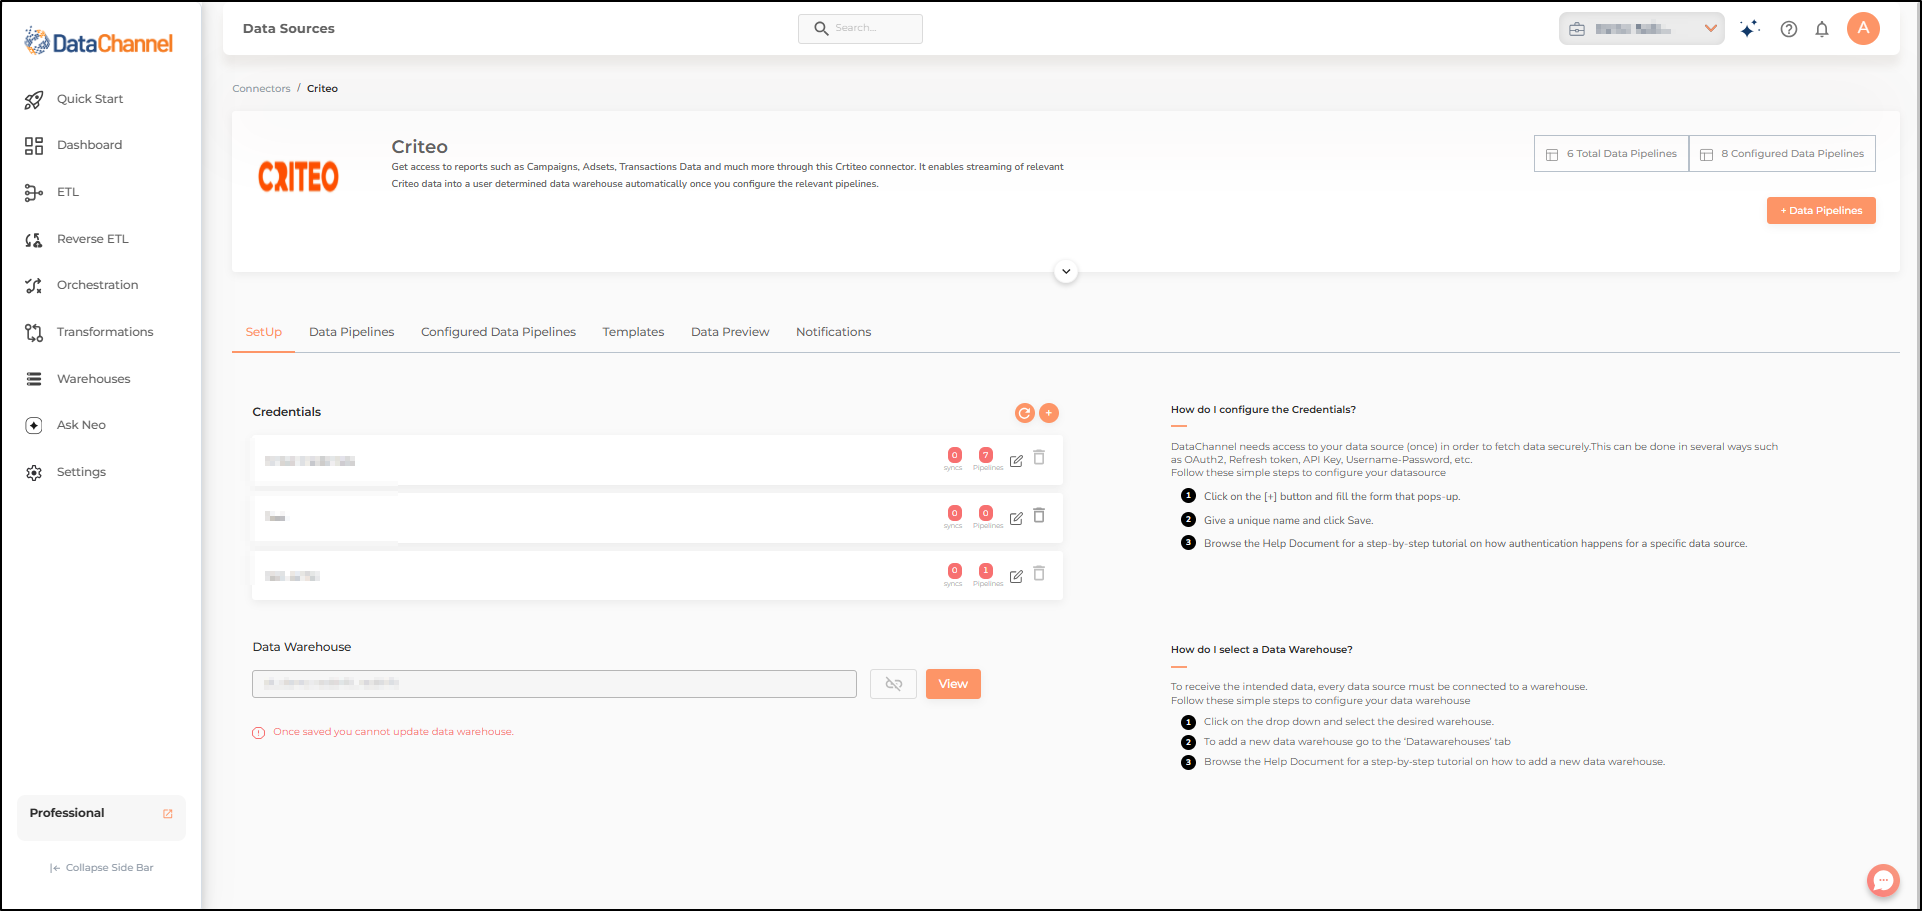Screen dimensions: 1922x911
Task: Delete the credential with 7 pipelines
Action: point(1039,458)
